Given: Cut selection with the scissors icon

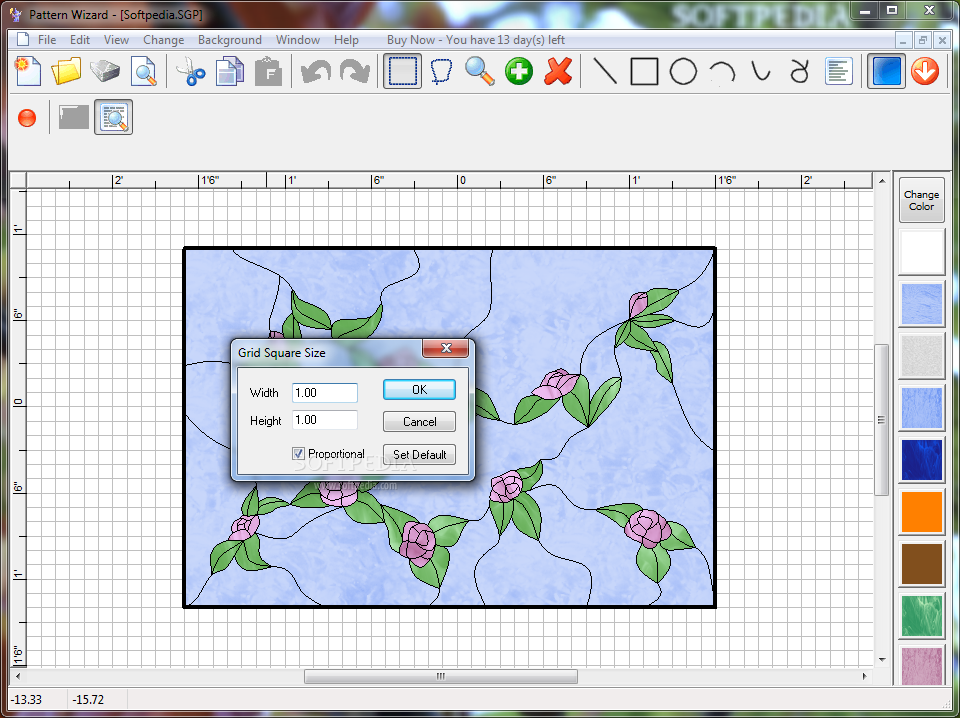Looking at the screenshot, I should coord(191,71).
